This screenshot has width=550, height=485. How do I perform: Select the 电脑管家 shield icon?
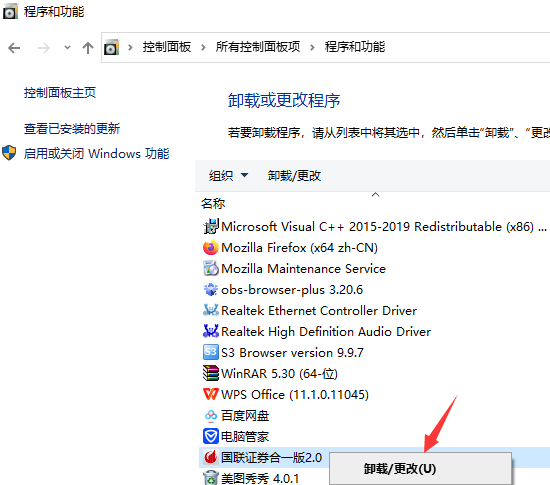click(x=211, y=436)
